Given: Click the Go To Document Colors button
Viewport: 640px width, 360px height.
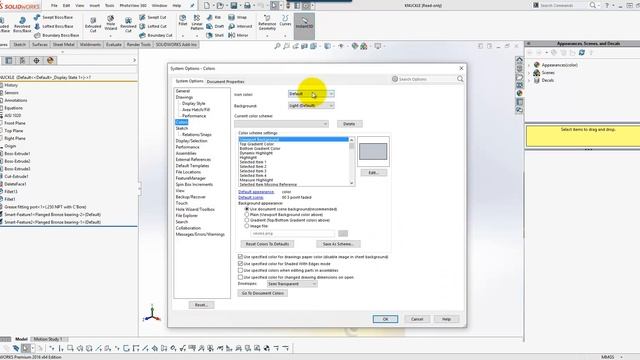Looking at the screenshot, I should 262,293.
